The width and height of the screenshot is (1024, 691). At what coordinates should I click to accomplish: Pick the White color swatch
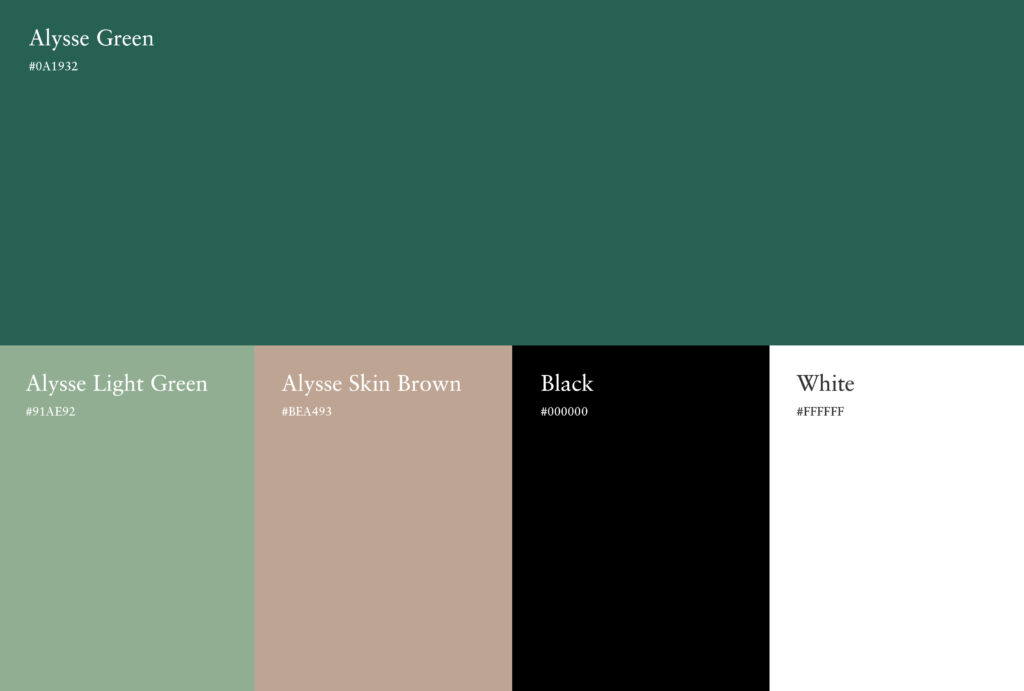[x=897, y=518]
